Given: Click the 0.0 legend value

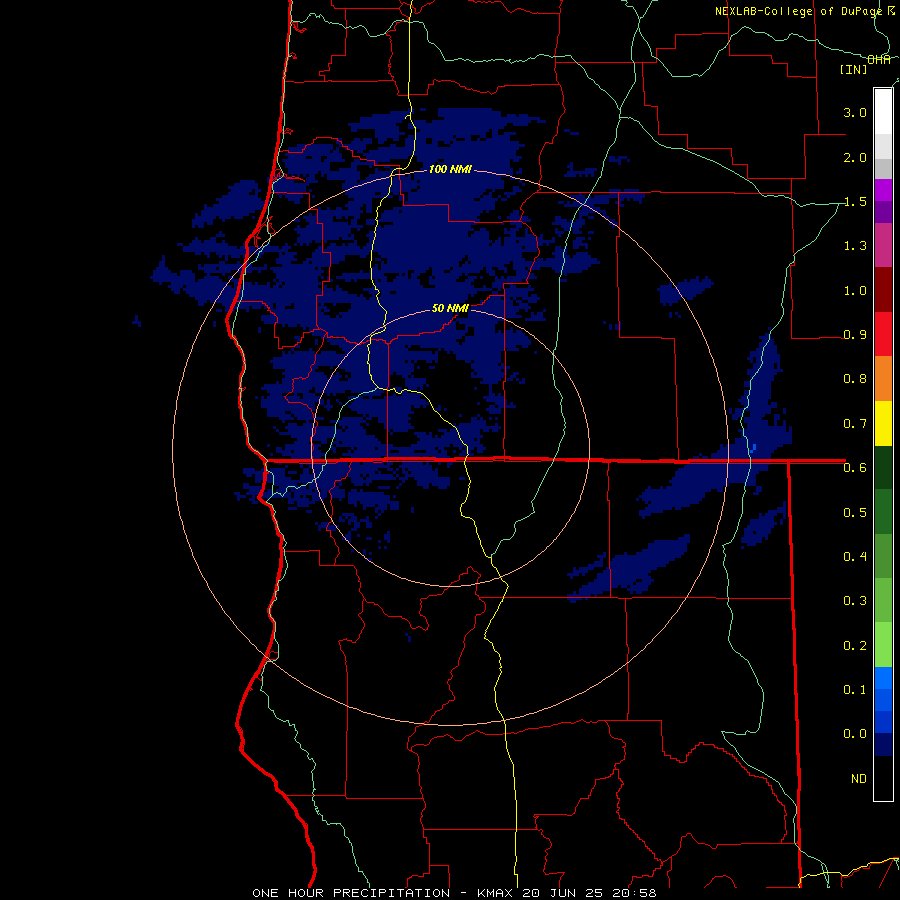Looking at the screenshot, I should tap(855, 734).
